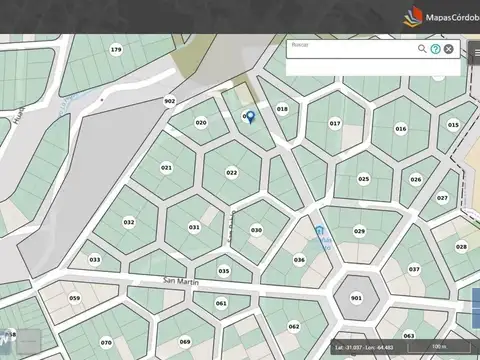Screen dimensions: 480x360
Task: Select block label 026
Action: [416, 180]
